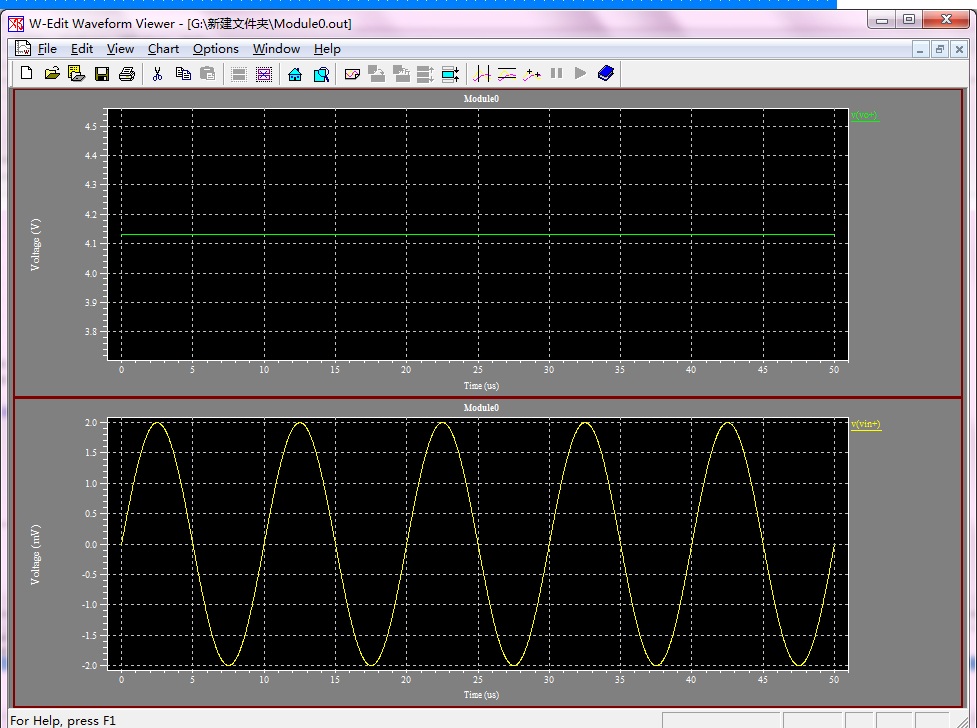The height and width of the screenshot is (728, 977).
Task: Expand the Window menu
Action: tap(276, 48)
